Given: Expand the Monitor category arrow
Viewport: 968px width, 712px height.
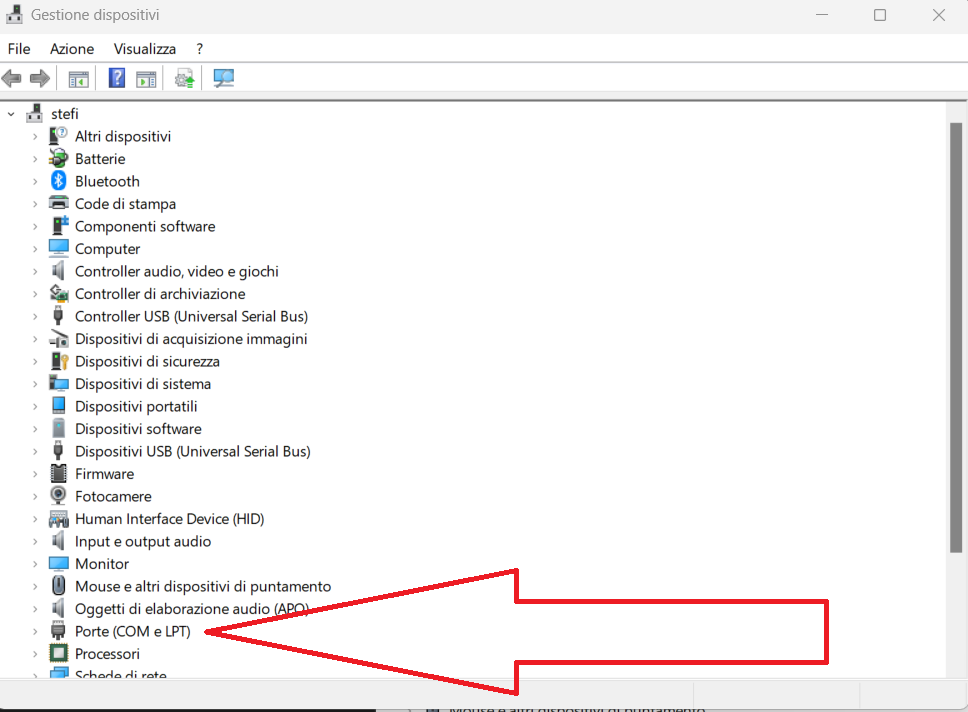Looking at the screenshot, I should (x=35, y=564).
